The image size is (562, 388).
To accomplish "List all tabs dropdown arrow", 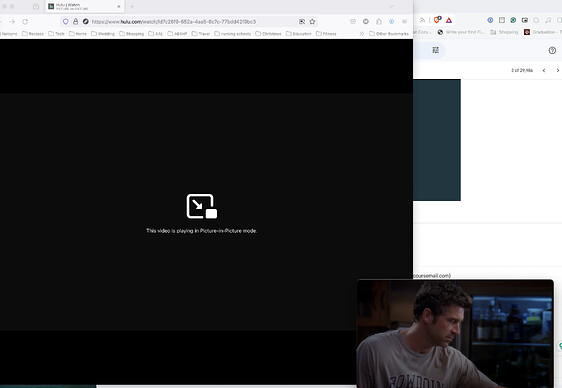I will point(391,6).
